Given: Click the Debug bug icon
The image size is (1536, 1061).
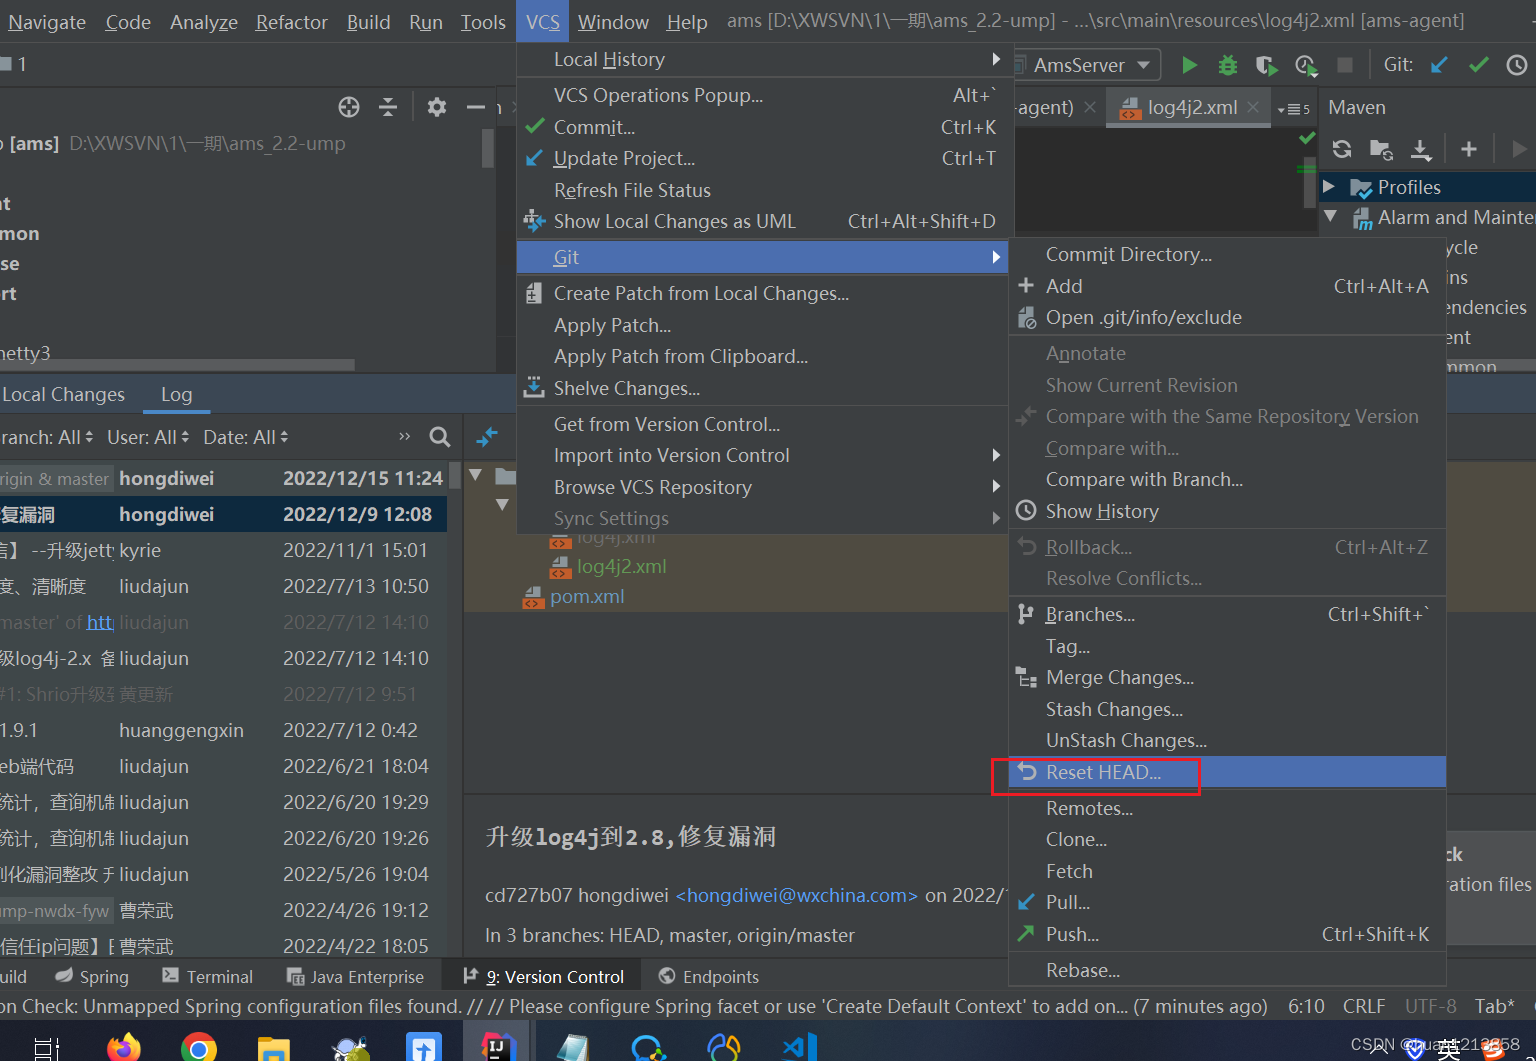Looking at the screenshot, I should 1228,65.
